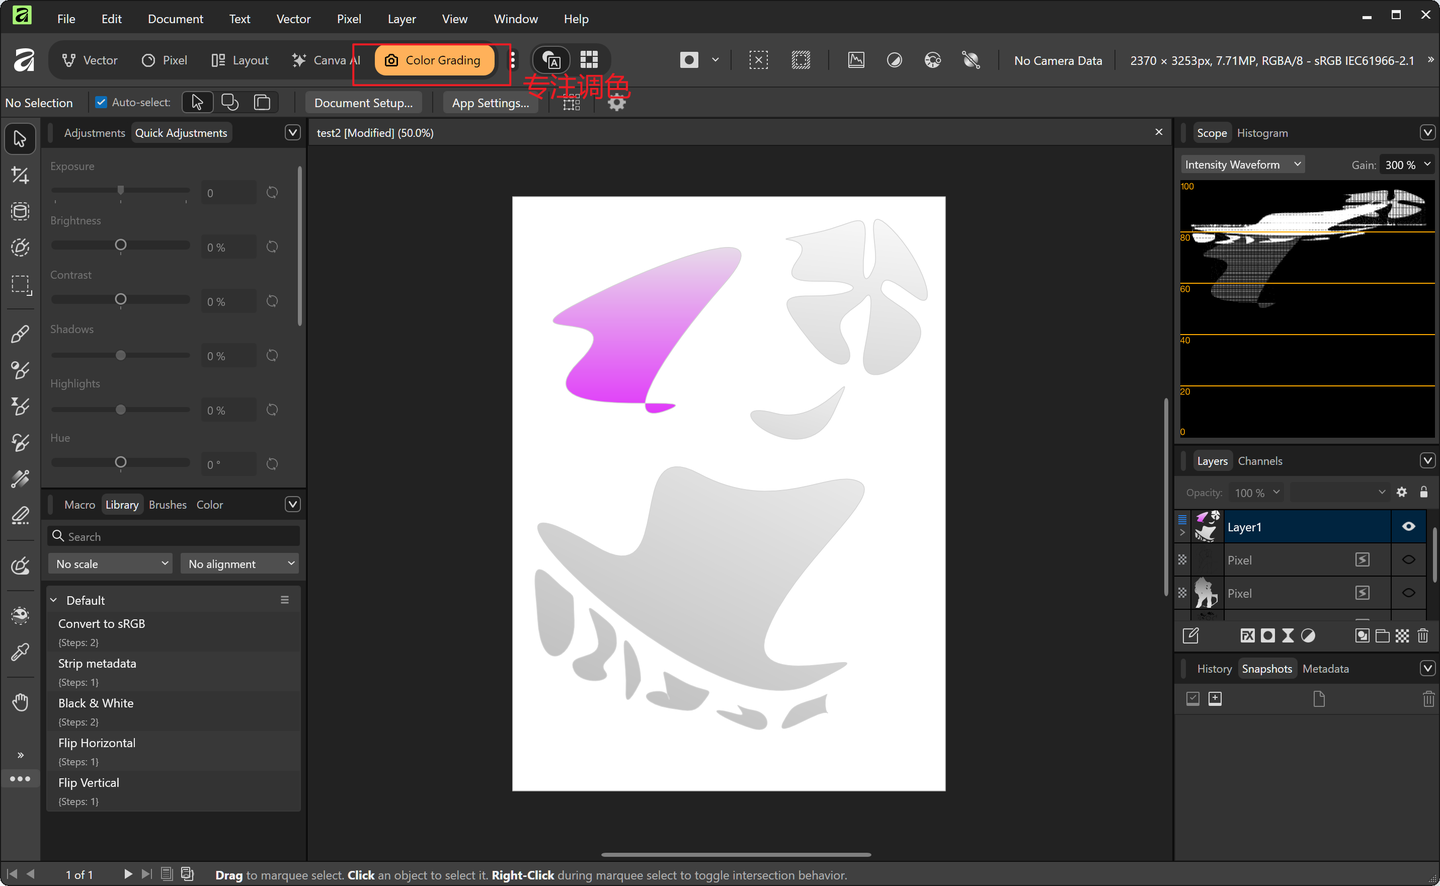Image resolution: width=1440 pixels, height=886 pixels.
Task: Open the No alignment dropdown
Action: [x=240, y=564]
